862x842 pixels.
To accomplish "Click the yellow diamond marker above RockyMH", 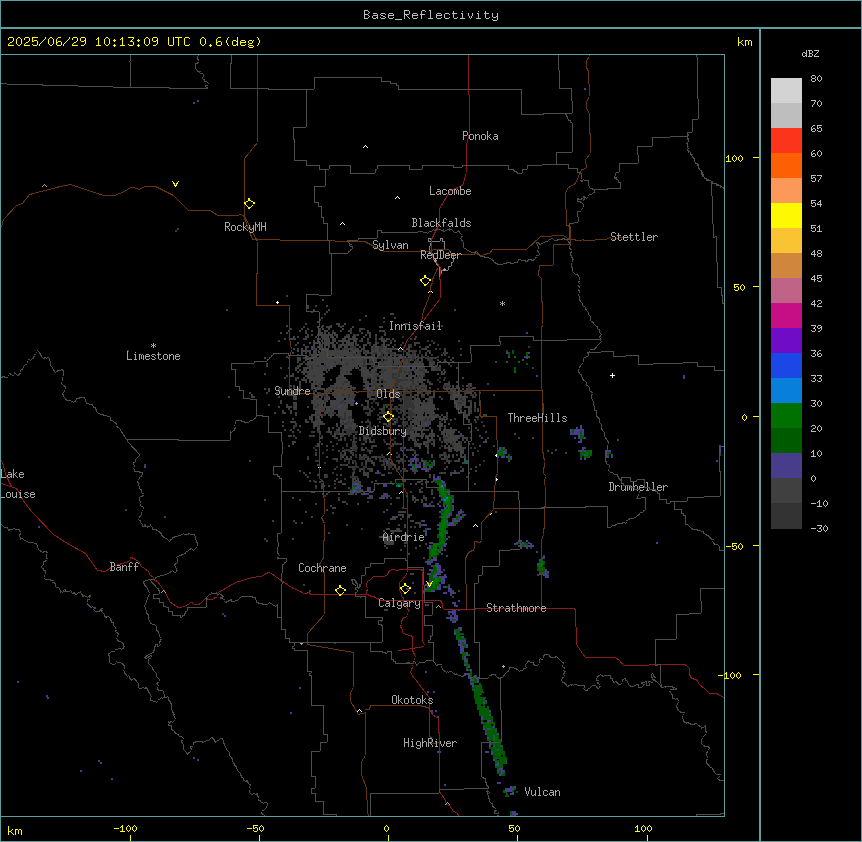I will (249, 204).
